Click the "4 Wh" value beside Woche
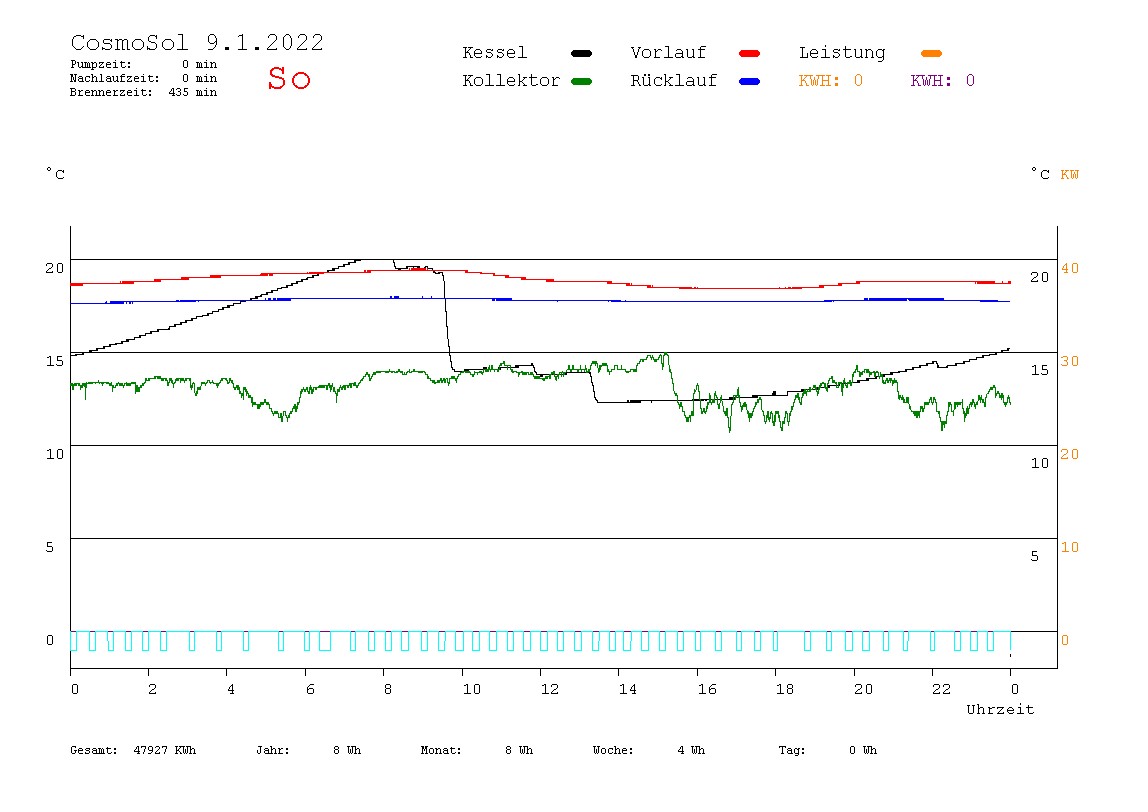 pos(691,750)
